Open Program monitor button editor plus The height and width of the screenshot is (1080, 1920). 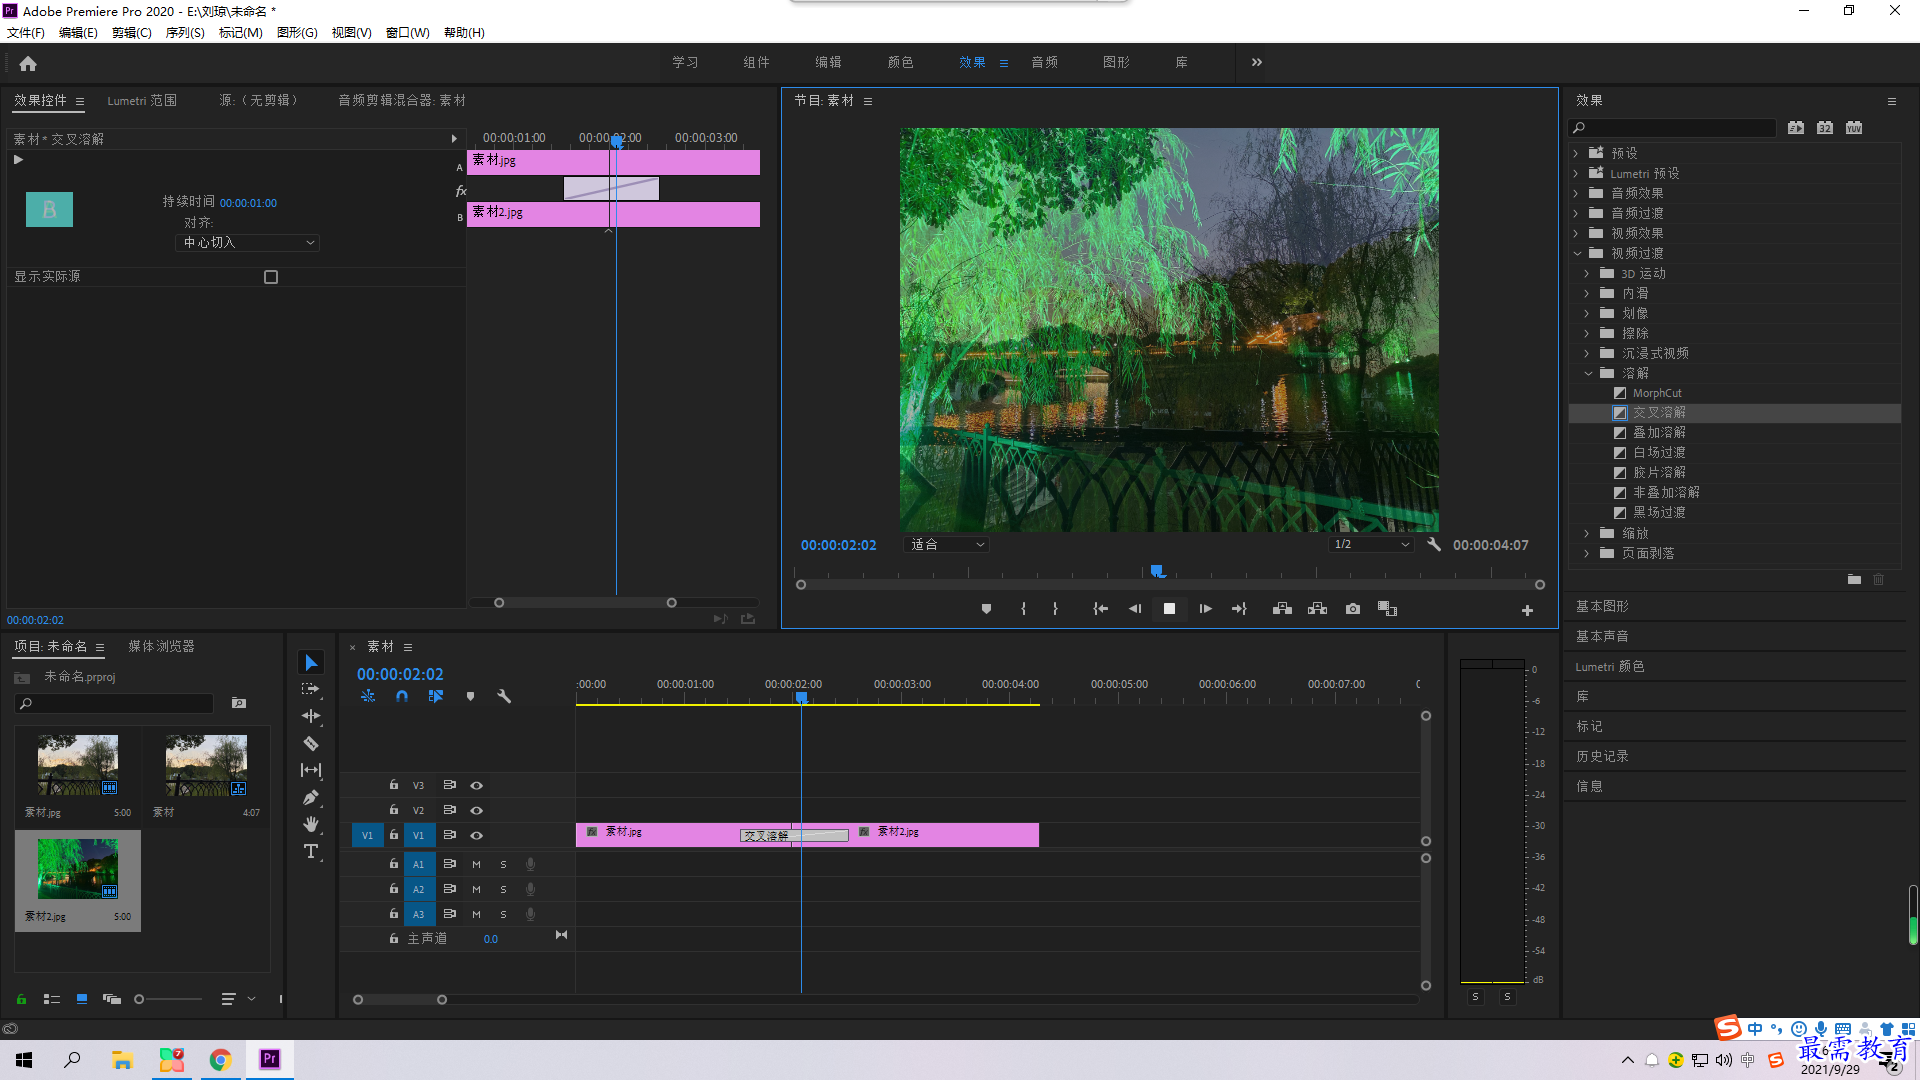tap(1527, 610)
